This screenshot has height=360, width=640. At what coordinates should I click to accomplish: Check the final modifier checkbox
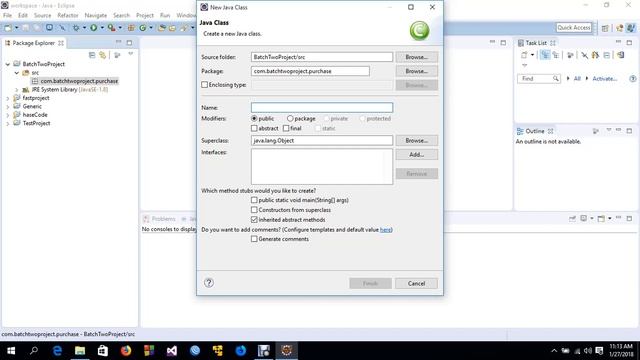tap(286, 128)
